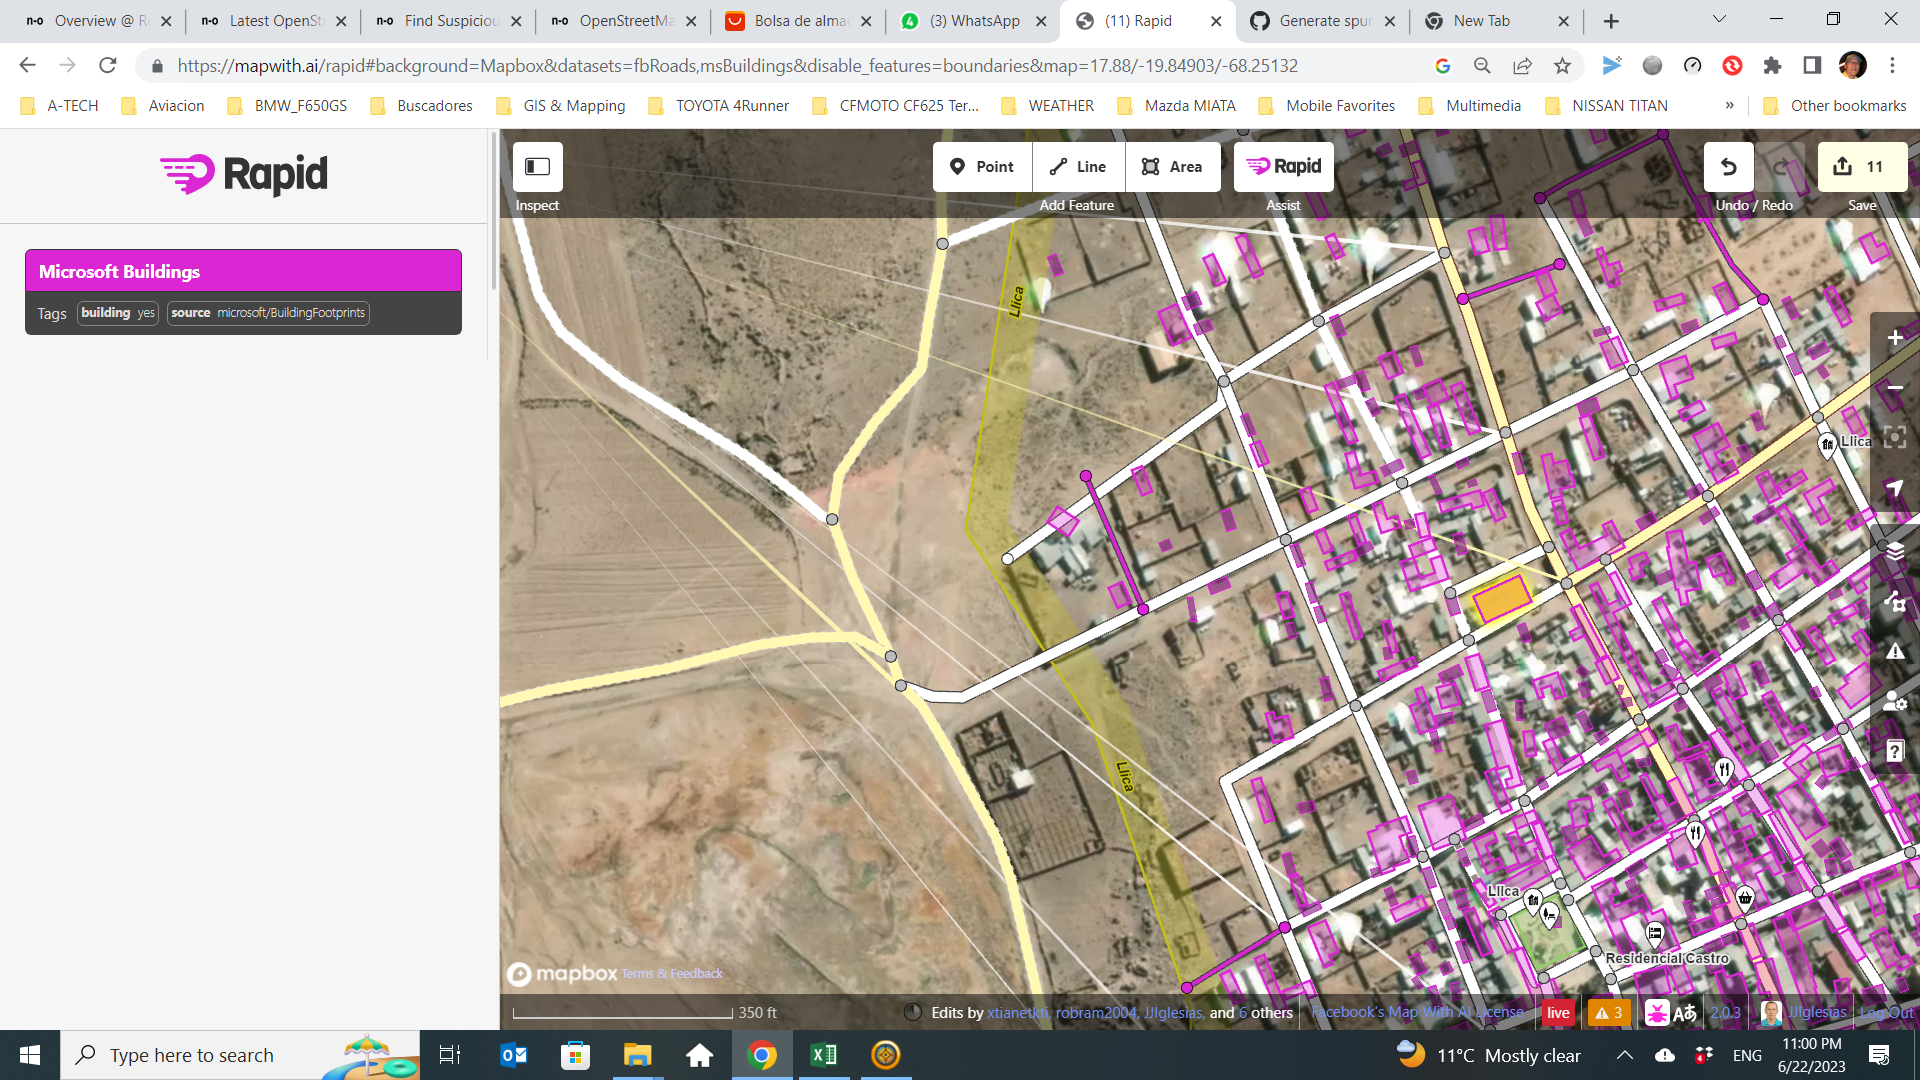Open the Help panel
1920x1080 pixels.
[1894, 751]
